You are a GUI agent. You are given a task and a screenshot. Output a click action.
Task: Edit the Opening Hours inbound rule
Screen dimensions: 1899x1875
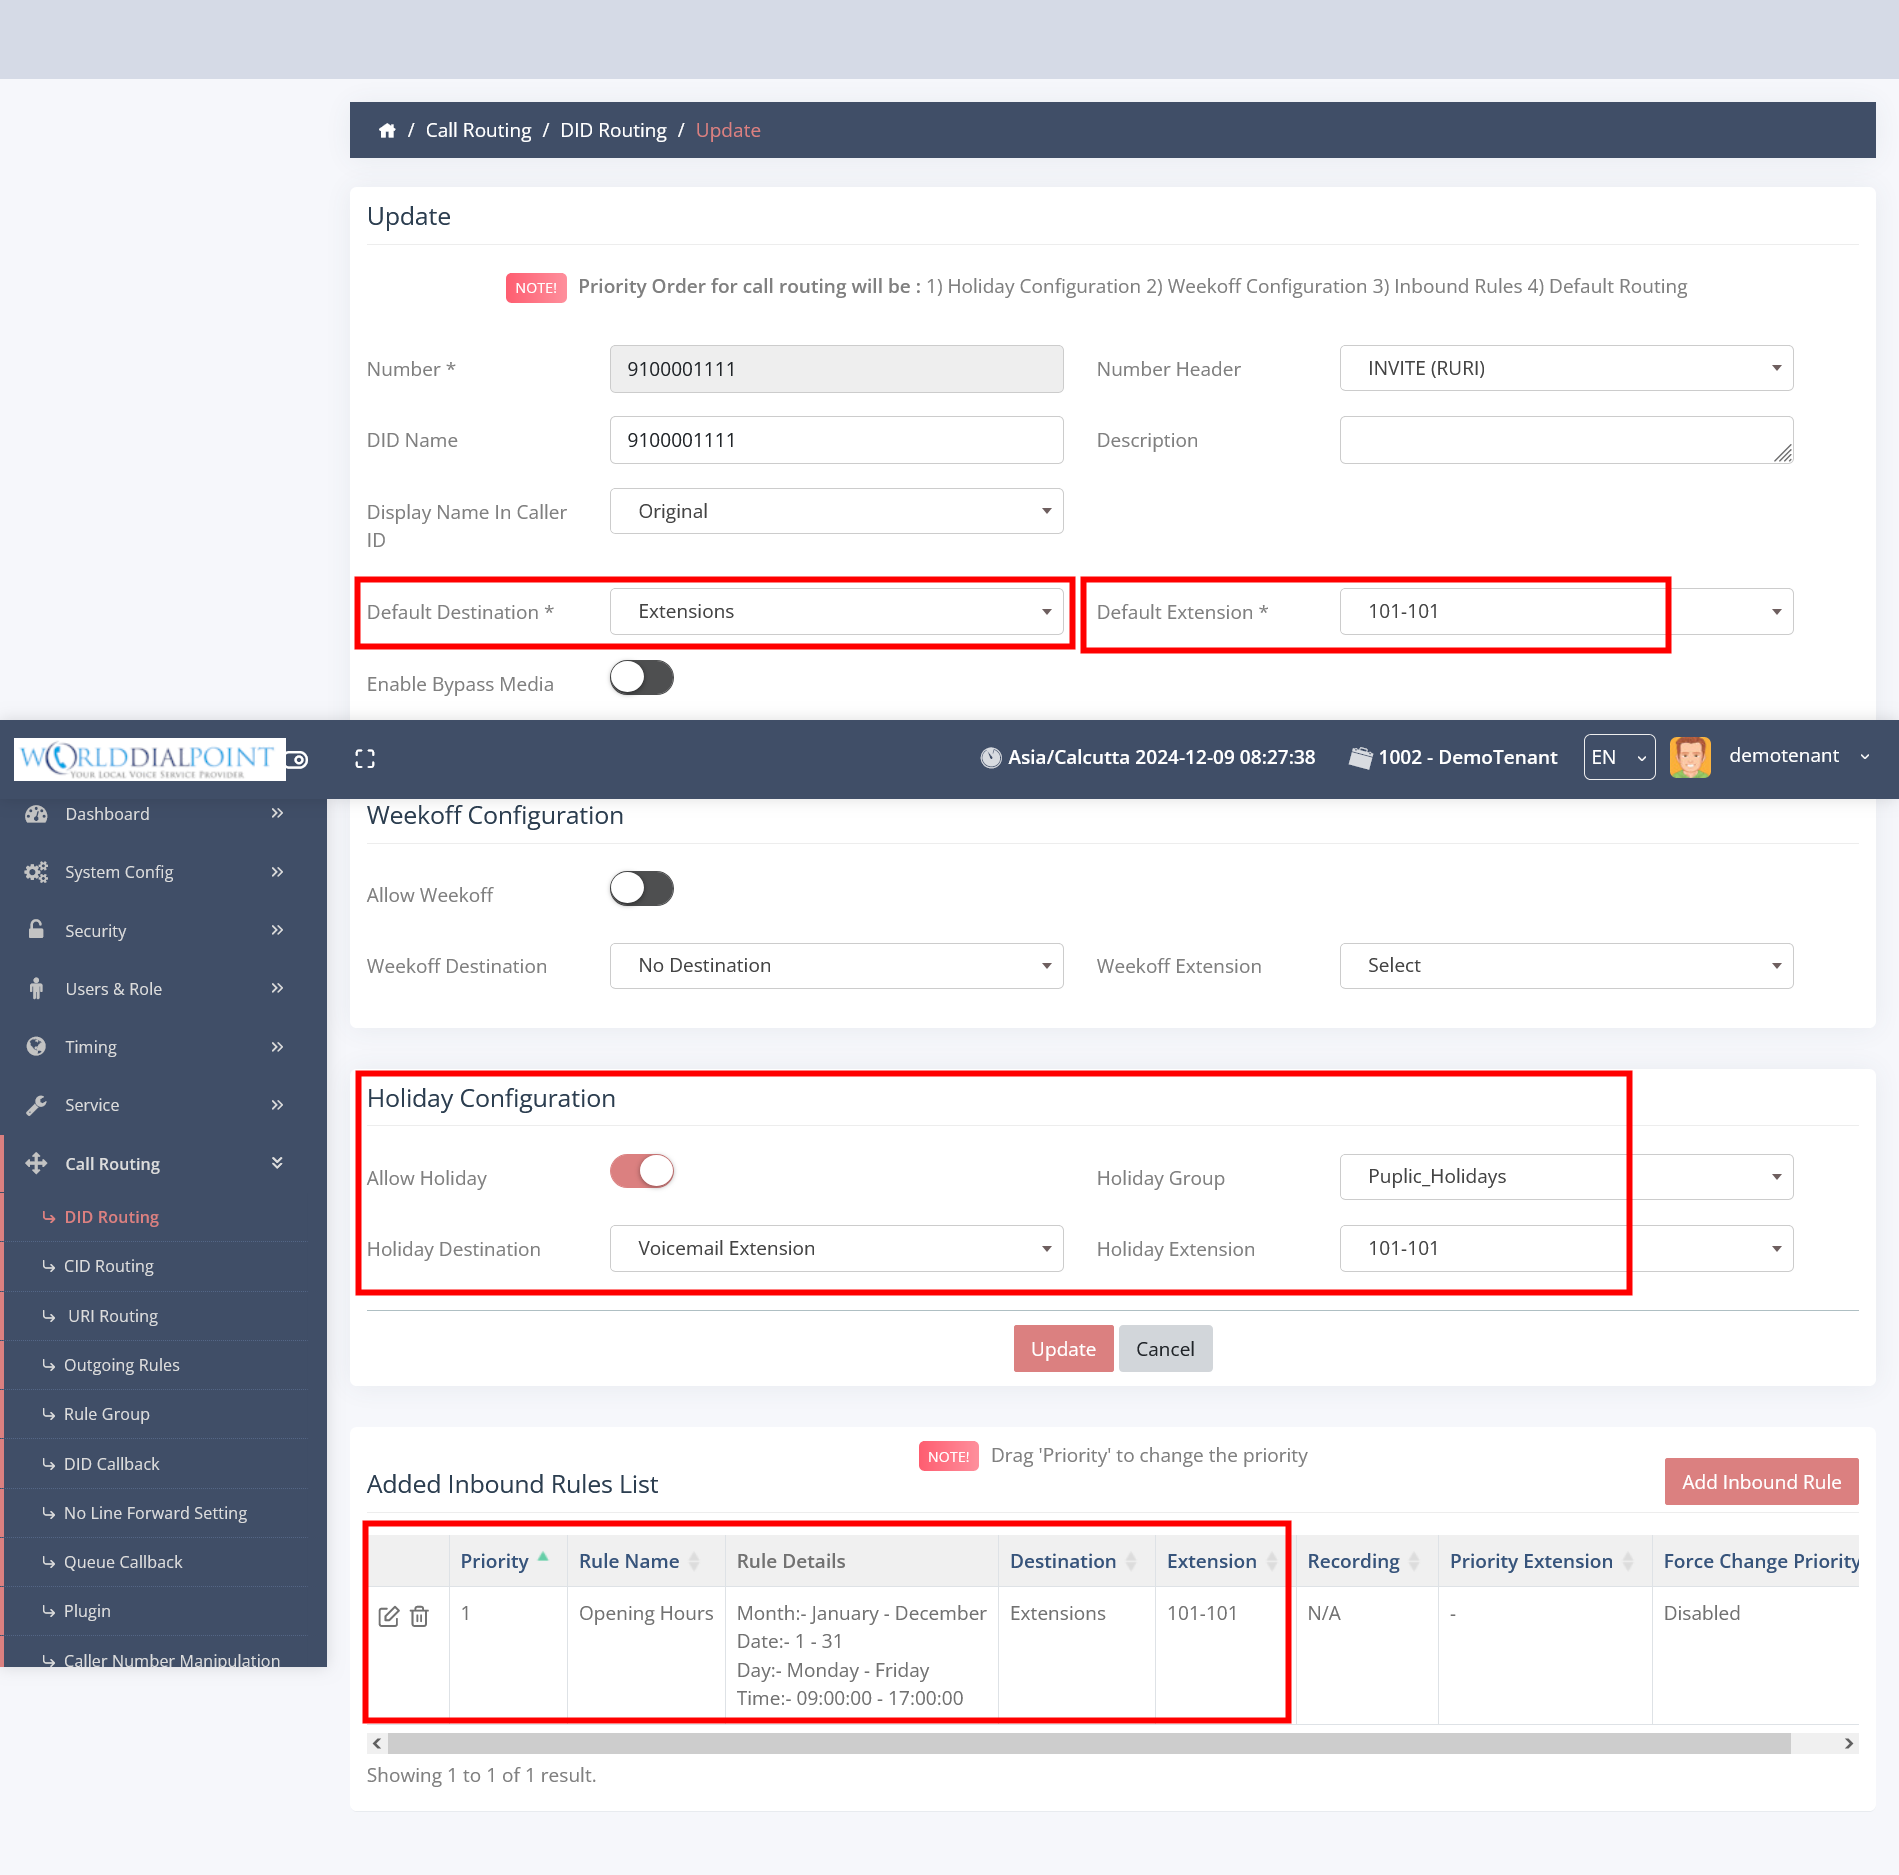(389, 1616)
